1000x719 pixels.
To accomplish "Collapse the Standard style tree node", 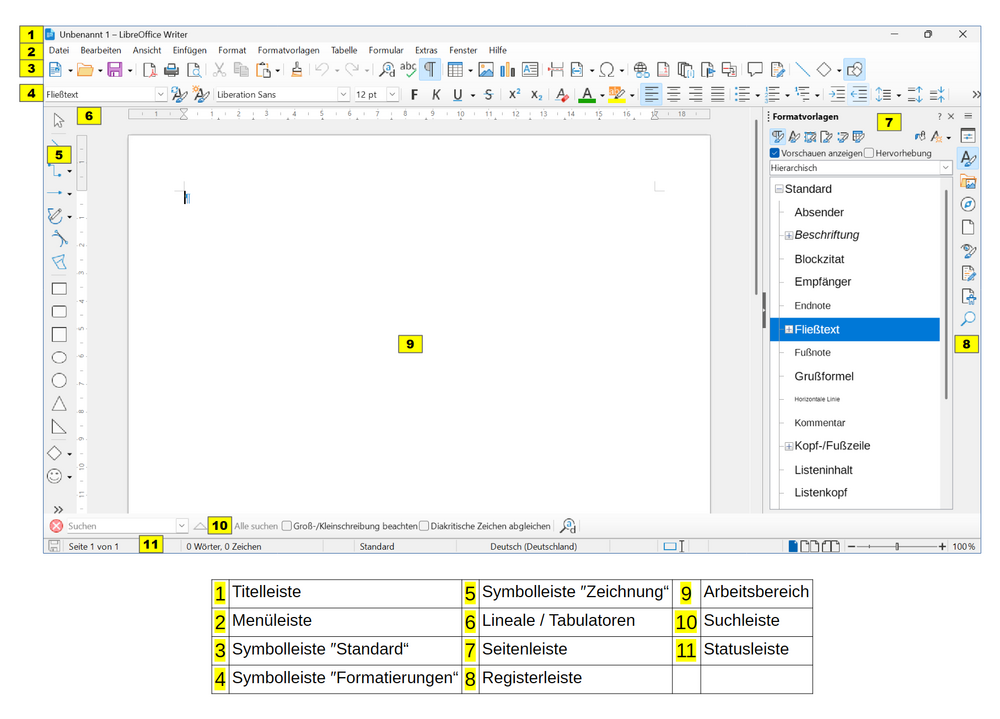I will point(779,189).
